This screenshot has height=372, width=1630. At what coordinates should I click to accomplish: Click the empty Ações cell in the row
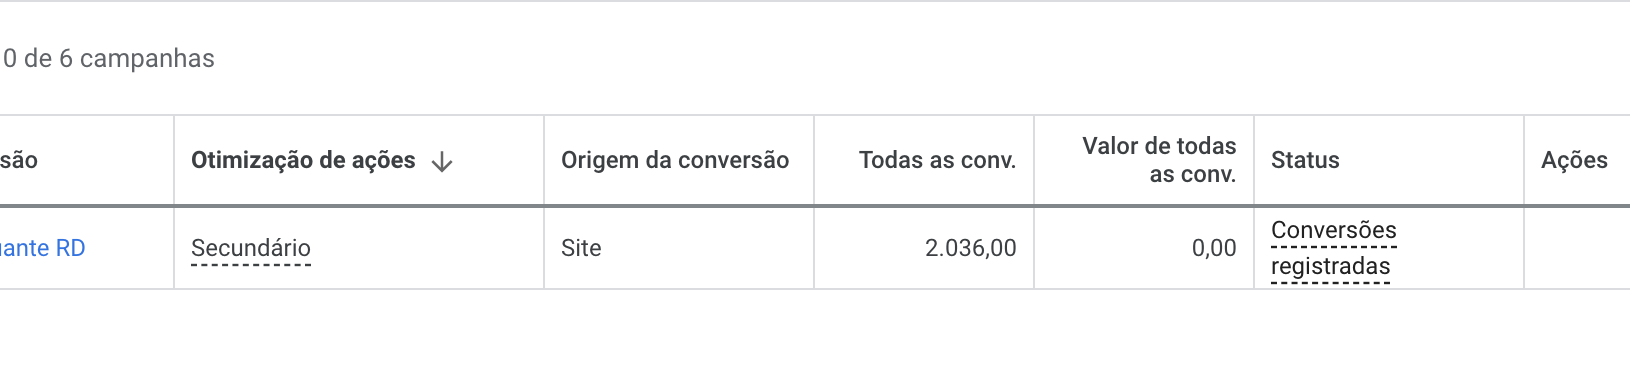click(1577, 248)
